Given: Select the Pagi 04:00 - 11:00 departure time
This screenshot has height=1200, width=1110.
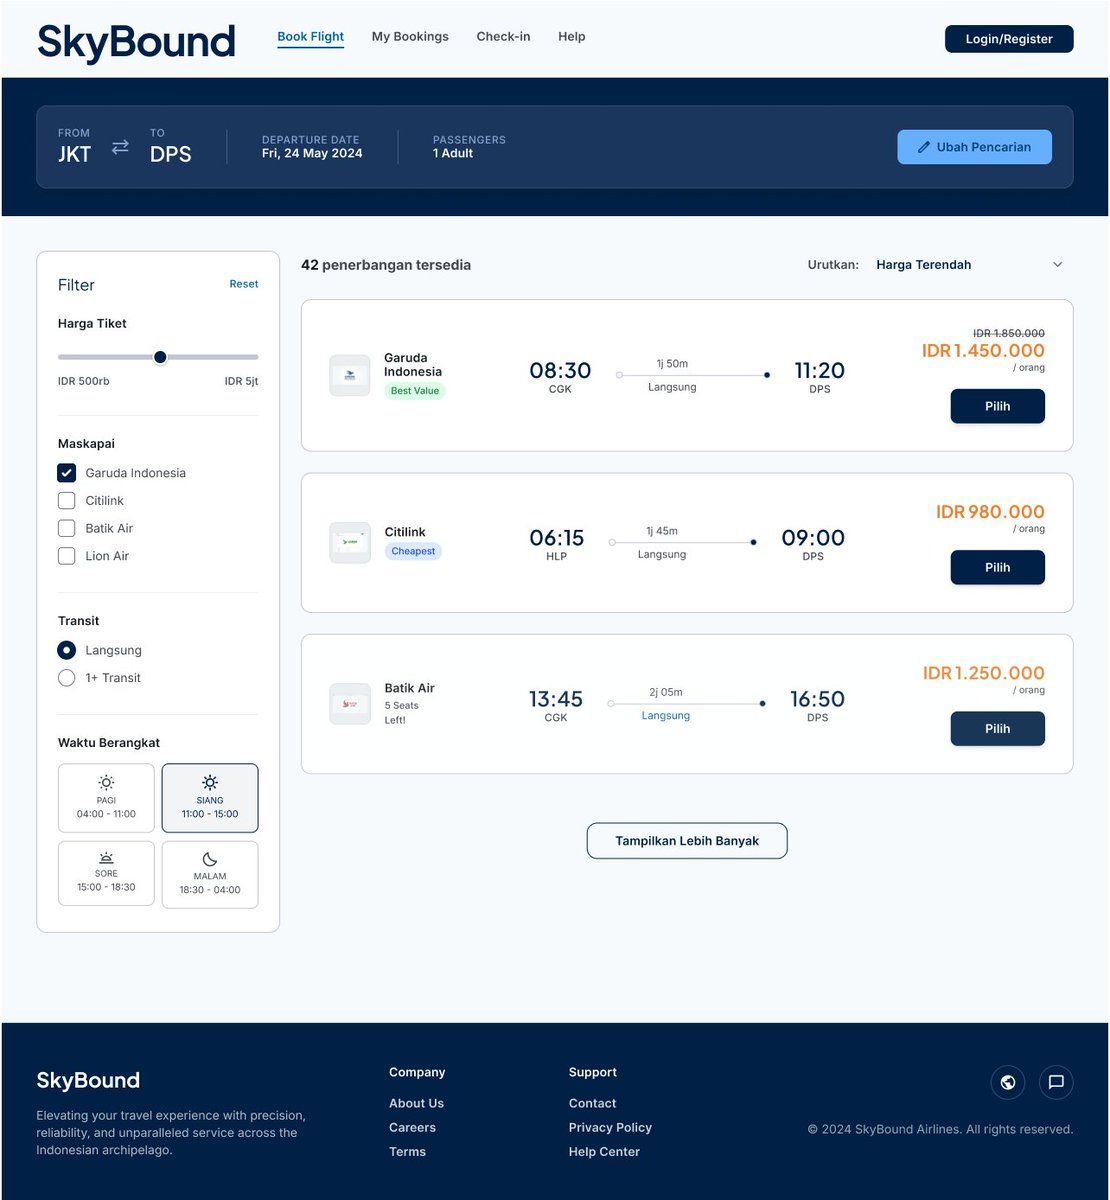Looking at the screenshot, I should 106,798.
